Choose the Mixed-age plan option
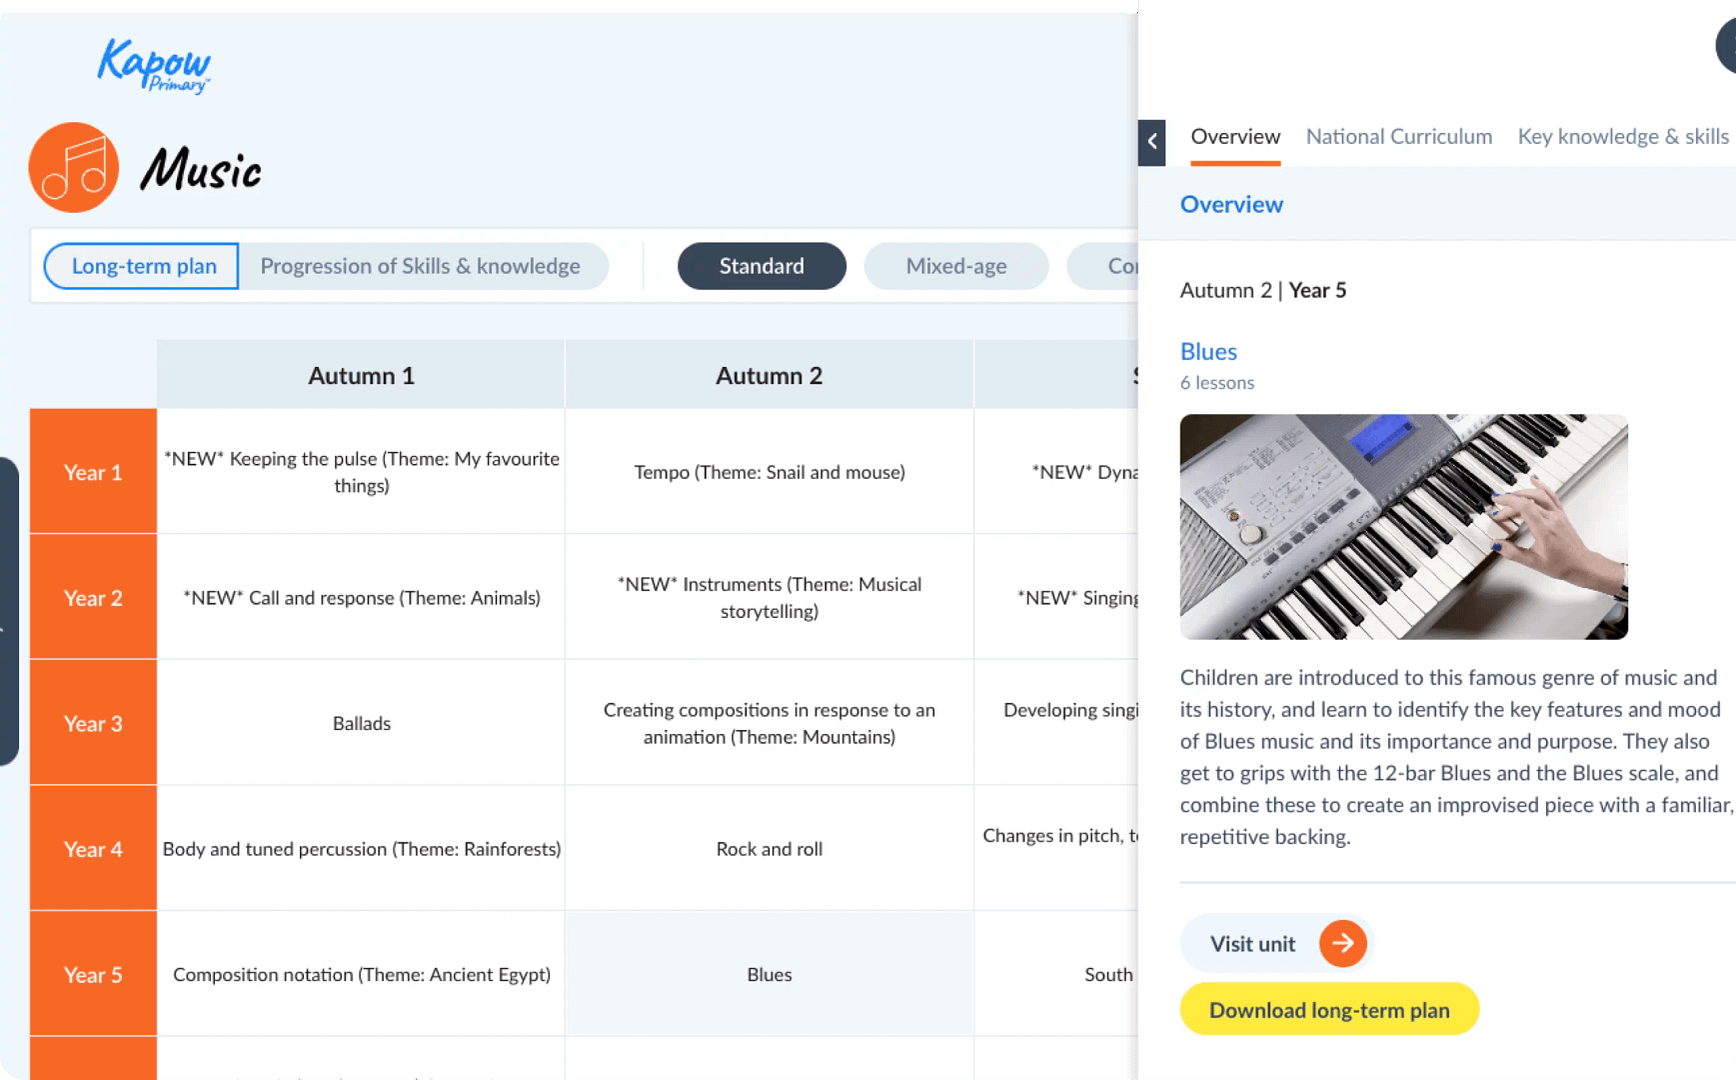 point(956,266)
